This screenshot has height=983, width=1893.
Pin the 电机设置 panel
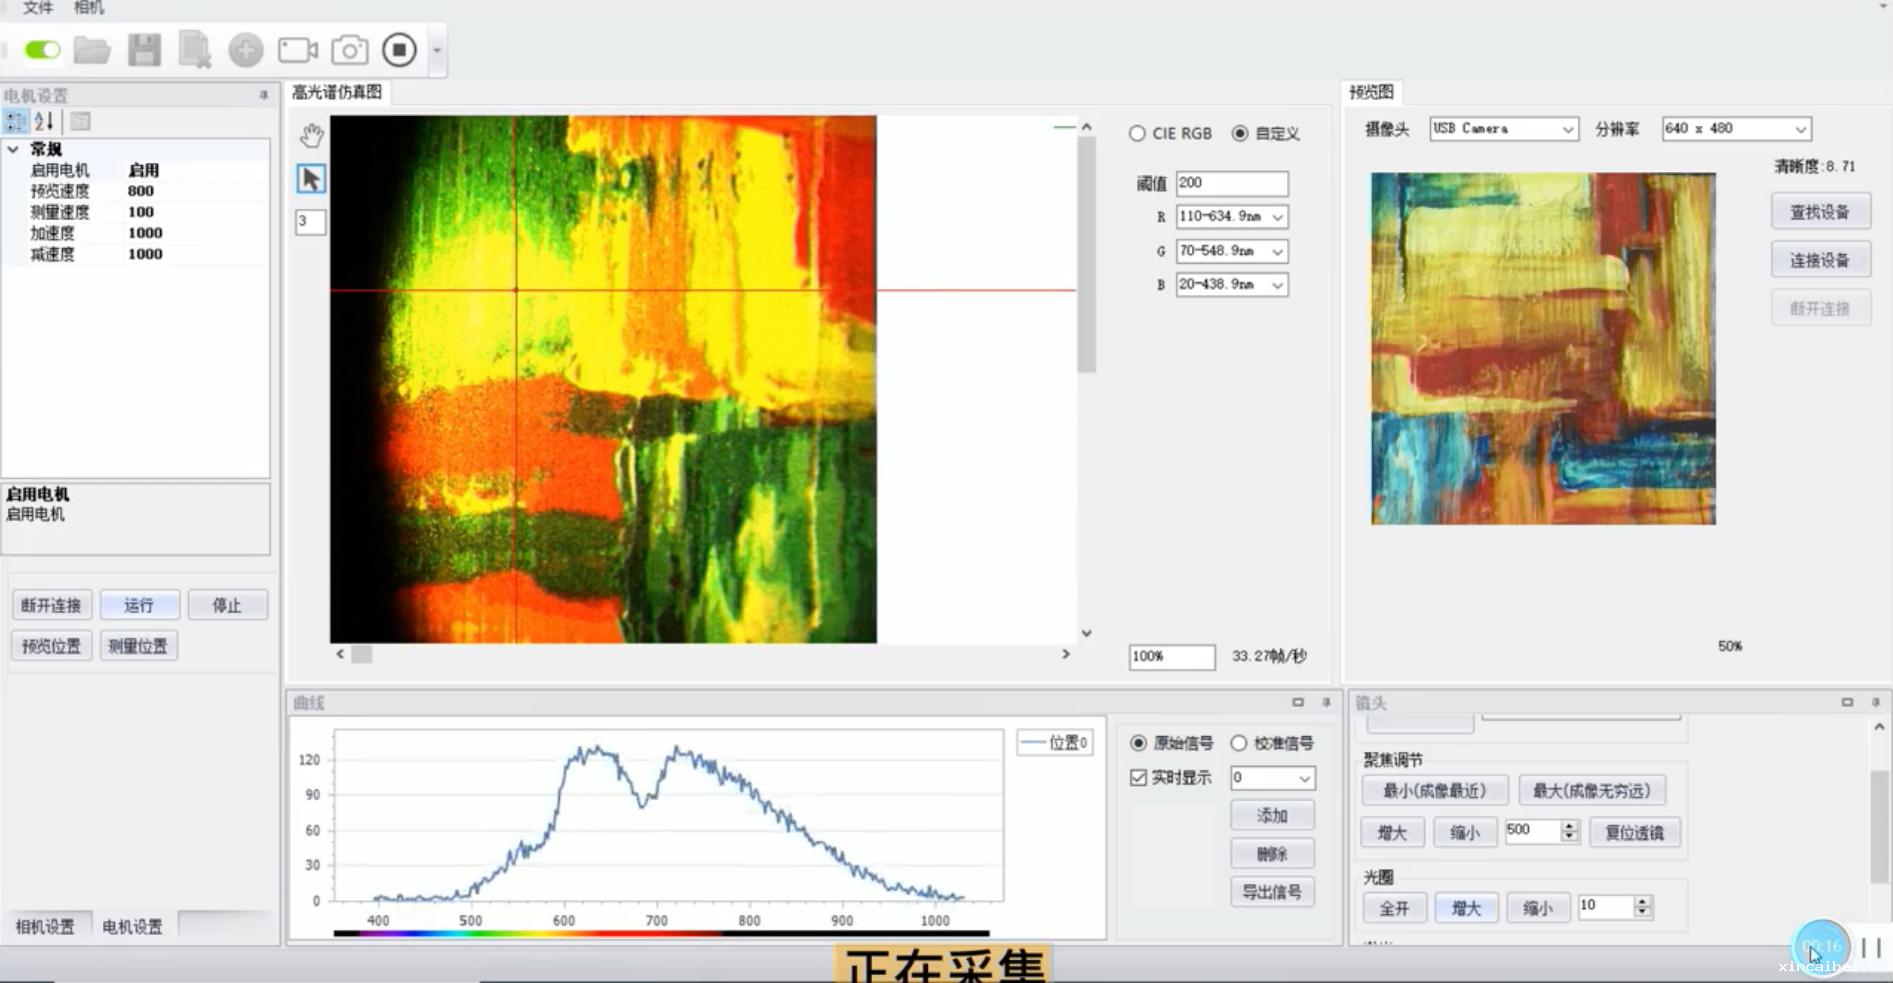click(264, 95)
